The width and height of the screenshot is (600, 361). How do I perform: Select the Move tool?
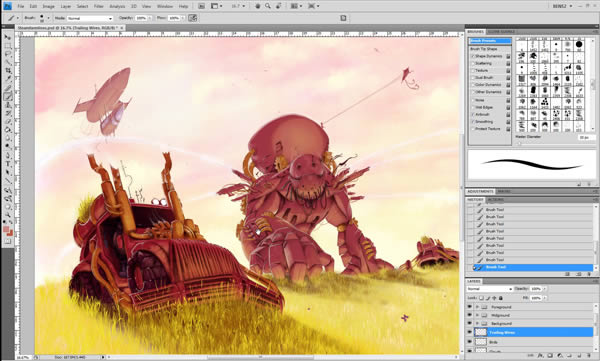(8, 37)
